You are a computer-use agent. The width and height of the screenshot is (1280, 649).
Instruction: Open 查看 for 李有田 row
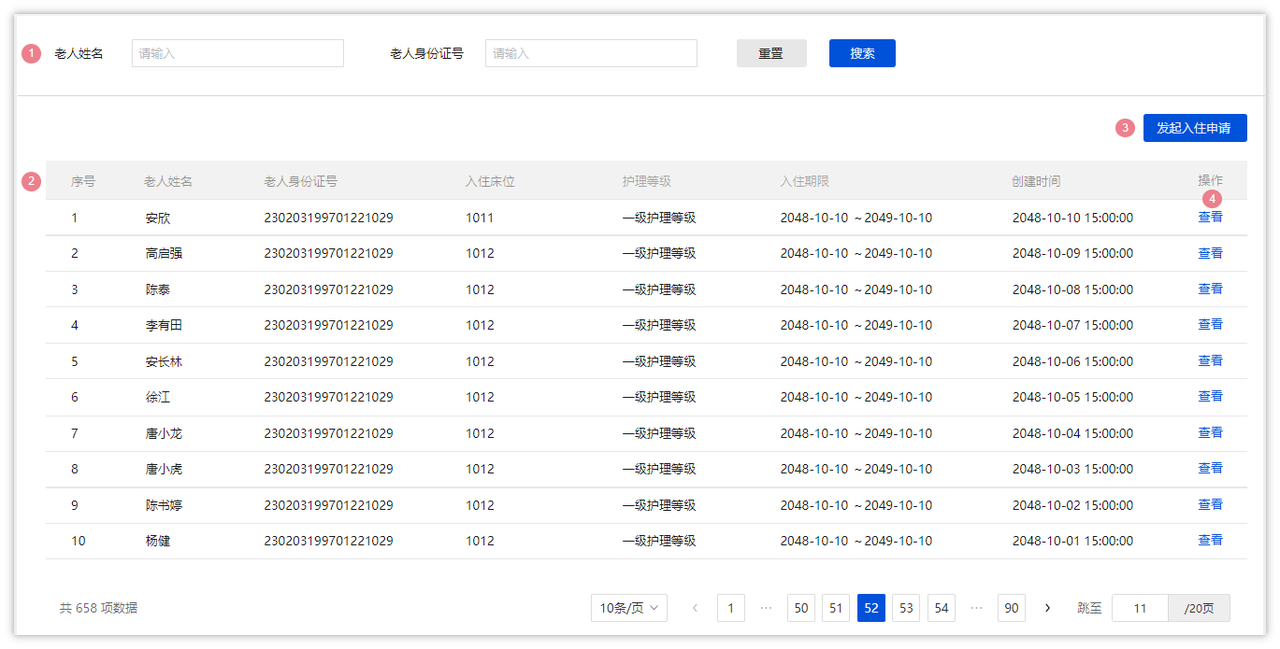(x=1210, y=325)
